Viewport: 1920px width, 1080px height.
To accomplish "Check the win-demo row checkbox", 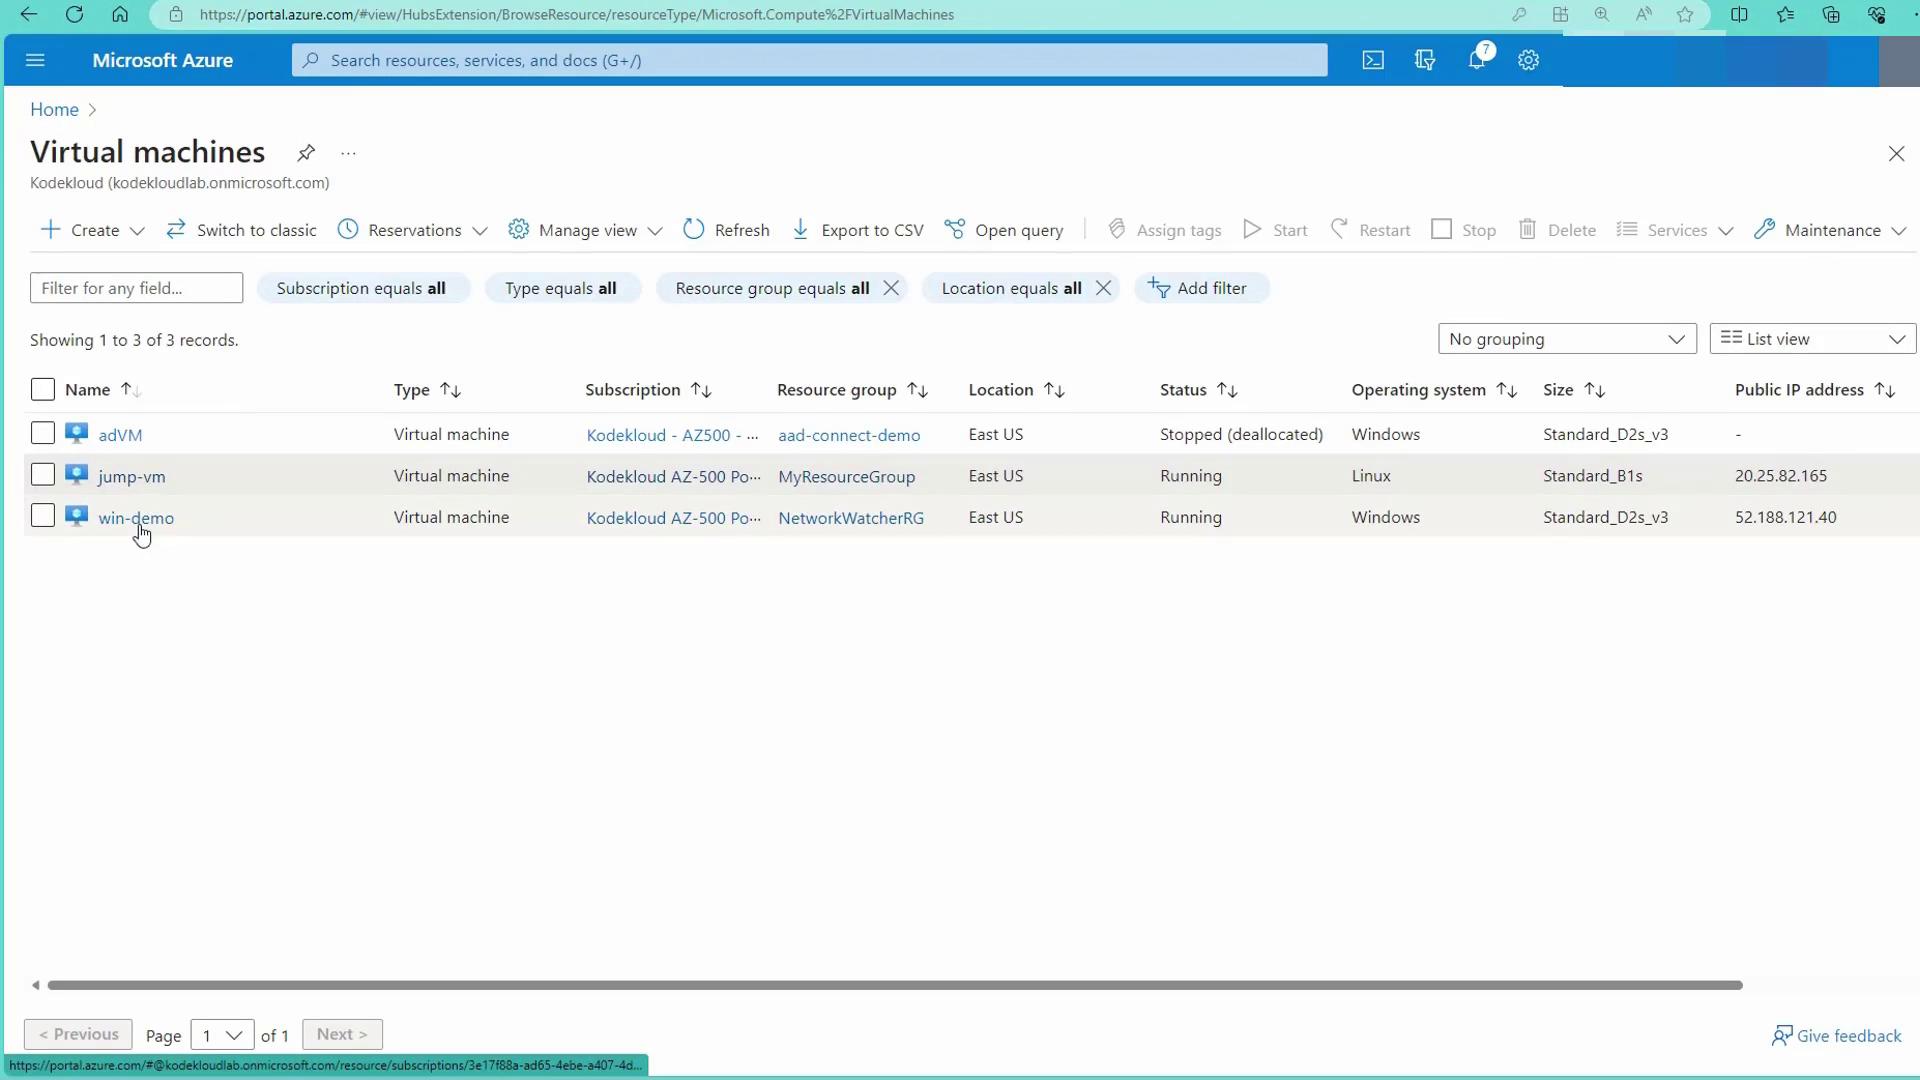I will [42, 516].
